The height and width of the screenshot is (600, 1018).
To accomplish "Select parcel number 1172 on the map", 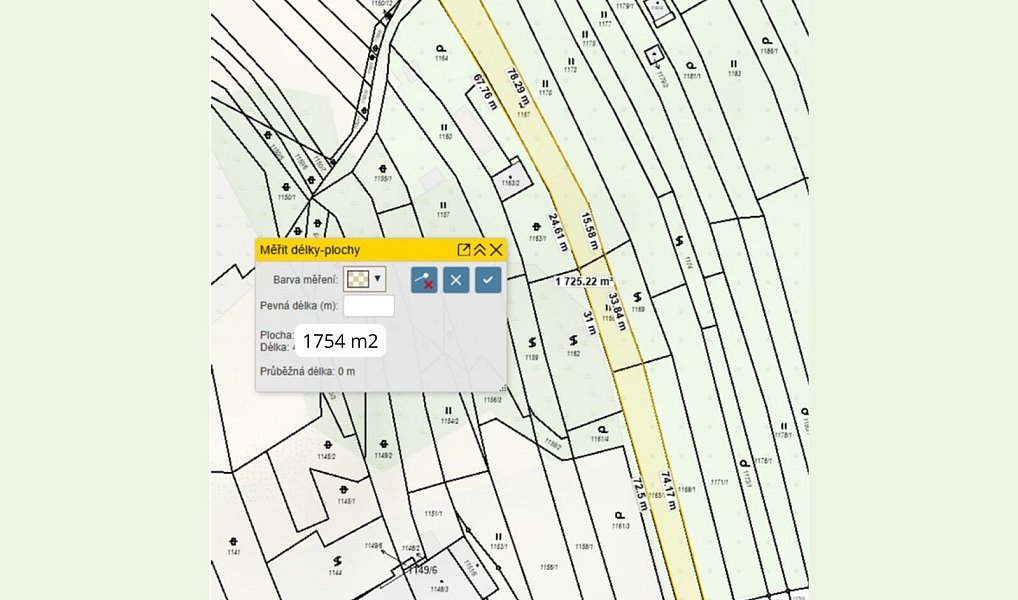I will pyautogui.click(x=571, y=69).
